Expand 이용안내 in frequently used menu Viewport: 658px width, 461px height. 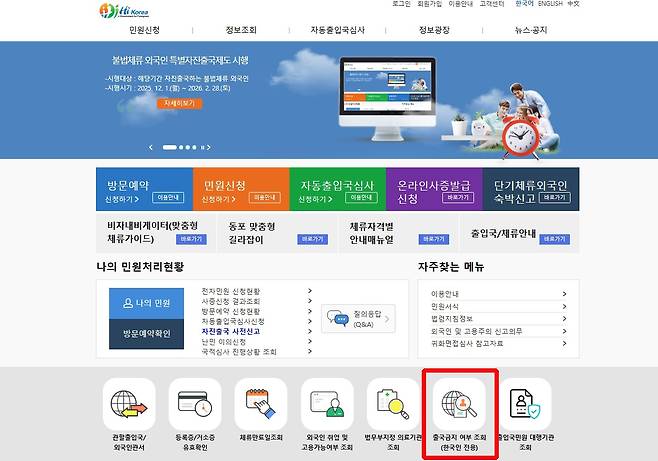[562, 293]
